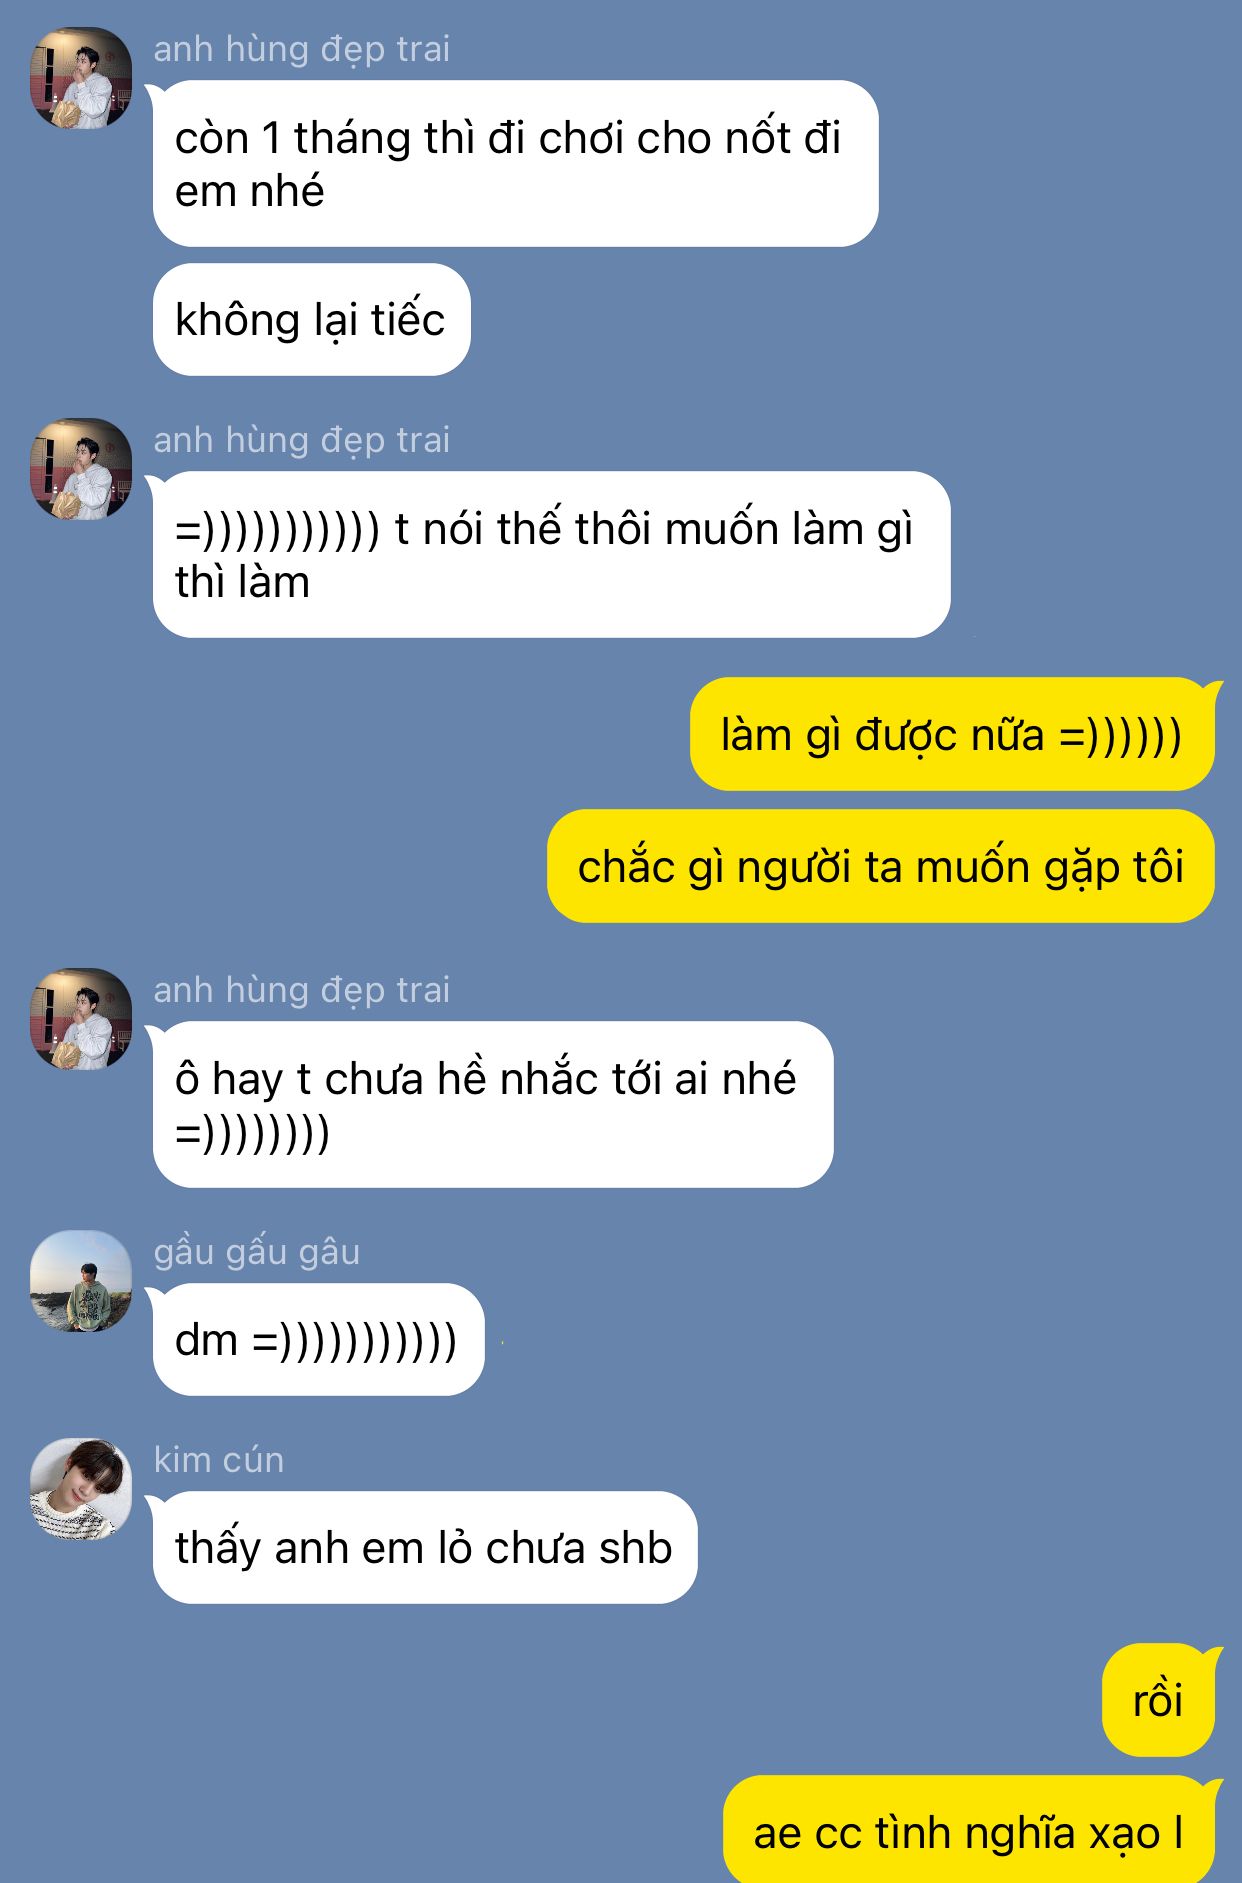The height and width of the screenshot is (1883, 1242).
Task: Tap yellow bubble 'ae cc tình nghĩa xạo l'
Action: coord(969,1830)
